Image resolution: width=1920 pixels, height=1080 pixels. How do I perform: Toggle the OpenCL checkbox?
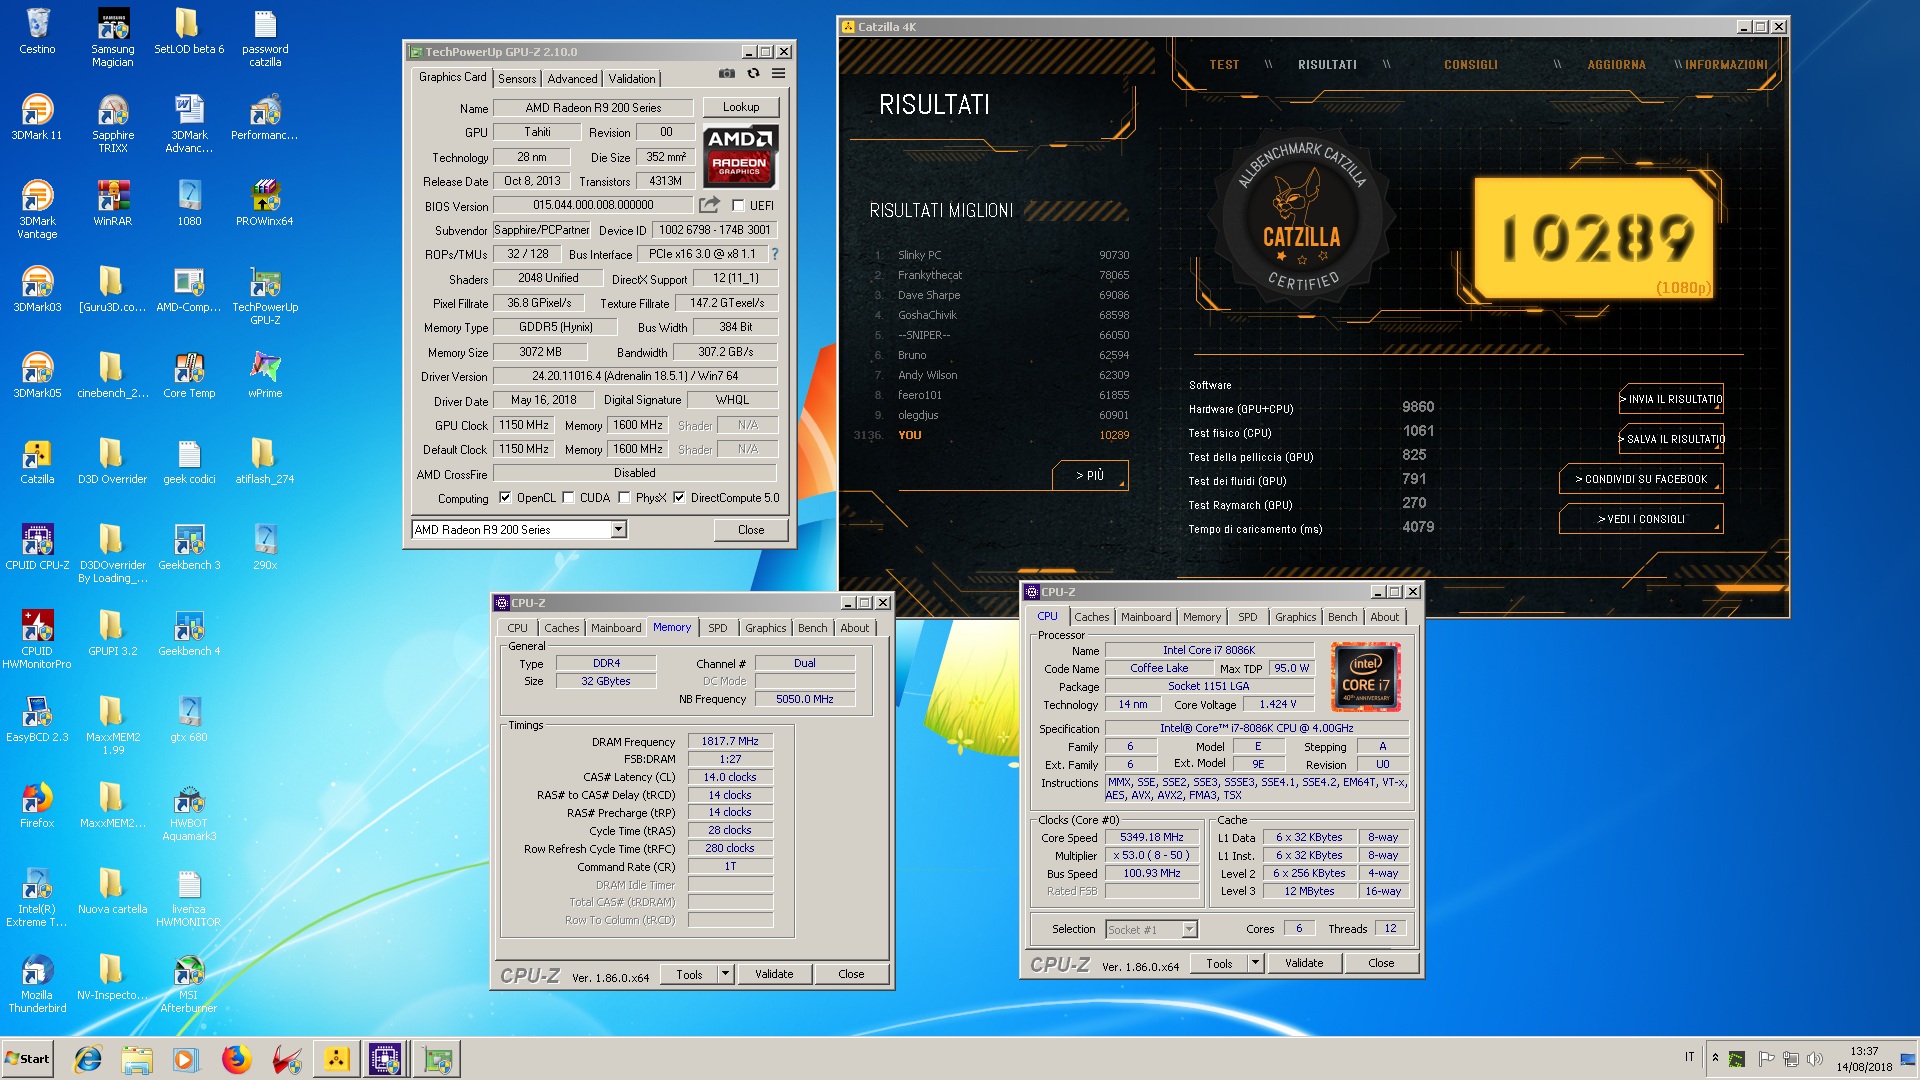pos(505,497)
